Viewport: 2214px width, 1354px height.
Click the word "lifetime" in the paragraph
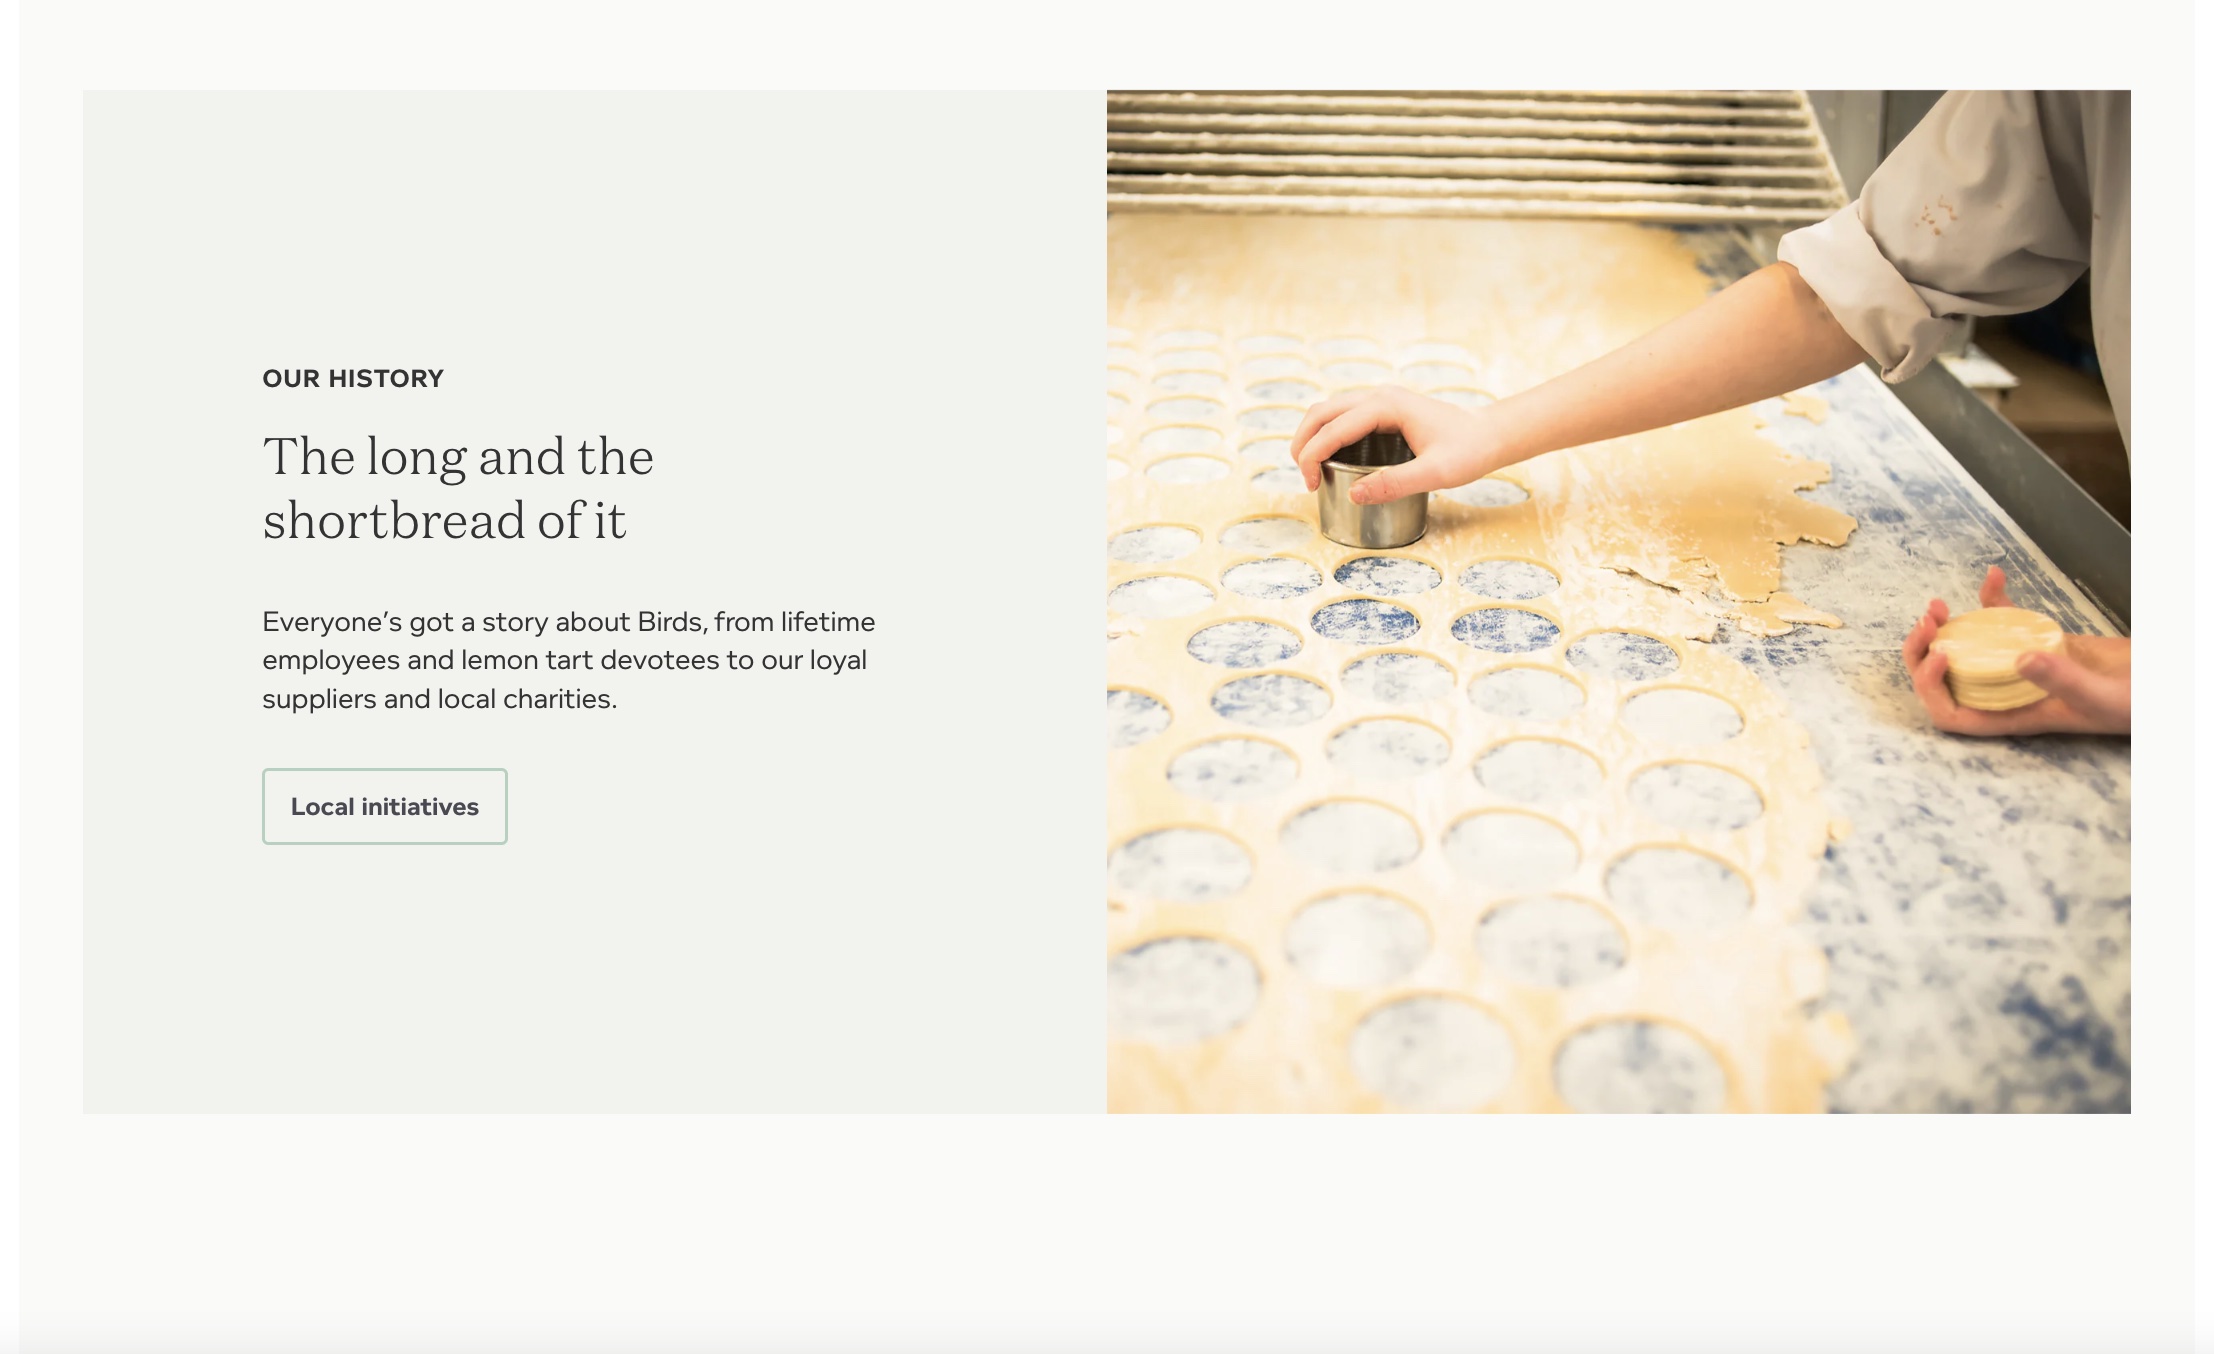click(x=827, y=622)
